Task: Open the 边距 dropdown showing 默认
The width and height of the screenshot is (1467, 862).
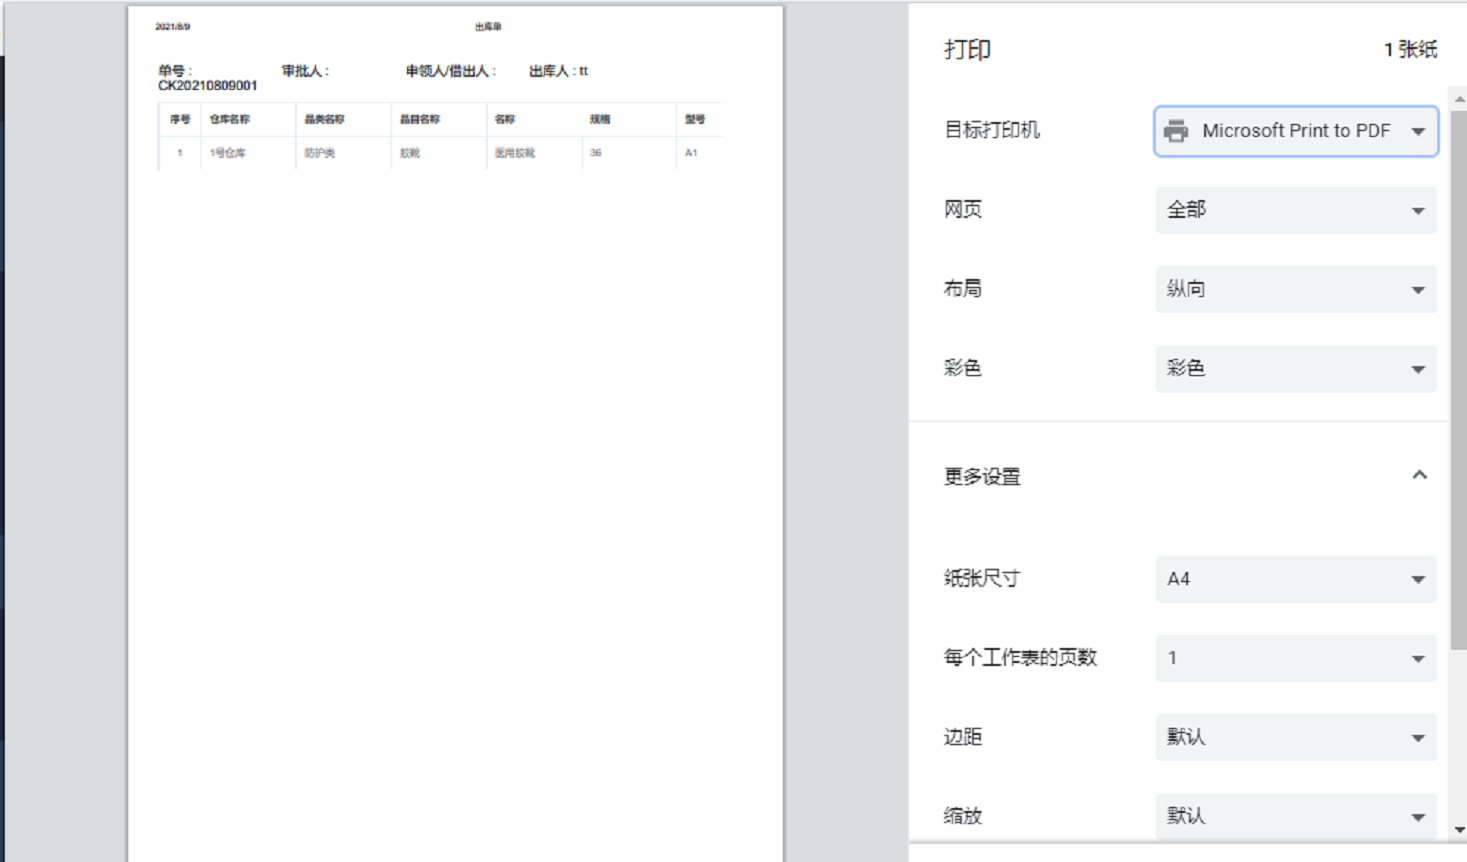Action: point(1296,737)
